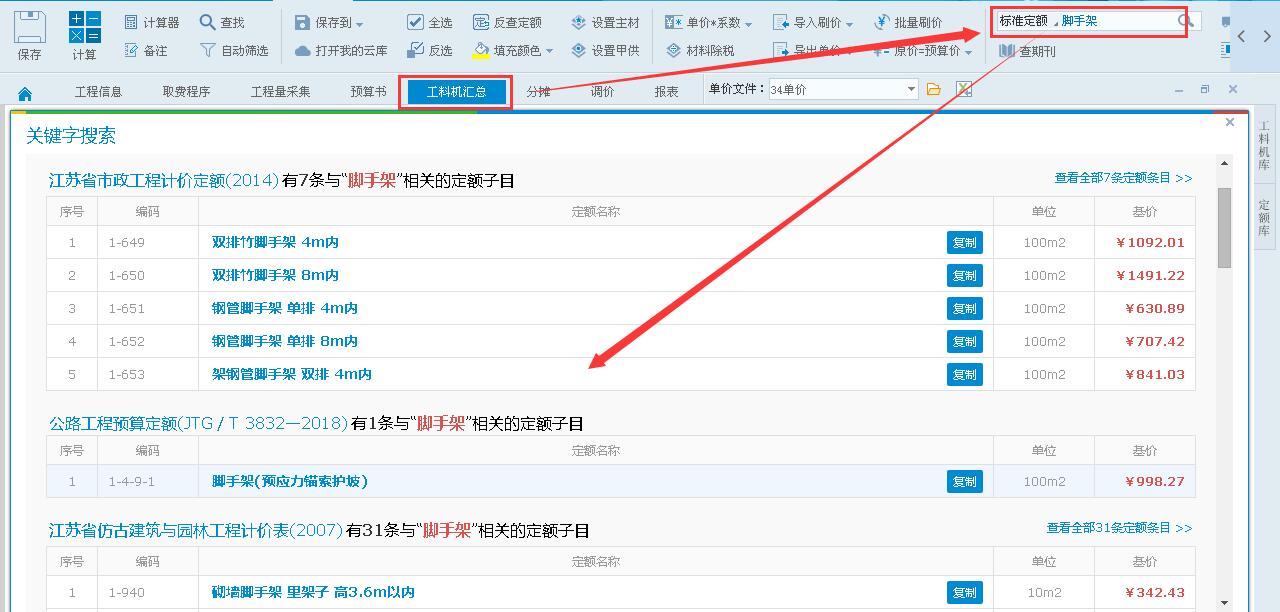Open the 脚手架(预应力锚索护坡) quota item
The height and width of the screenshot is (612, 1280).
(x=290, y=481)
